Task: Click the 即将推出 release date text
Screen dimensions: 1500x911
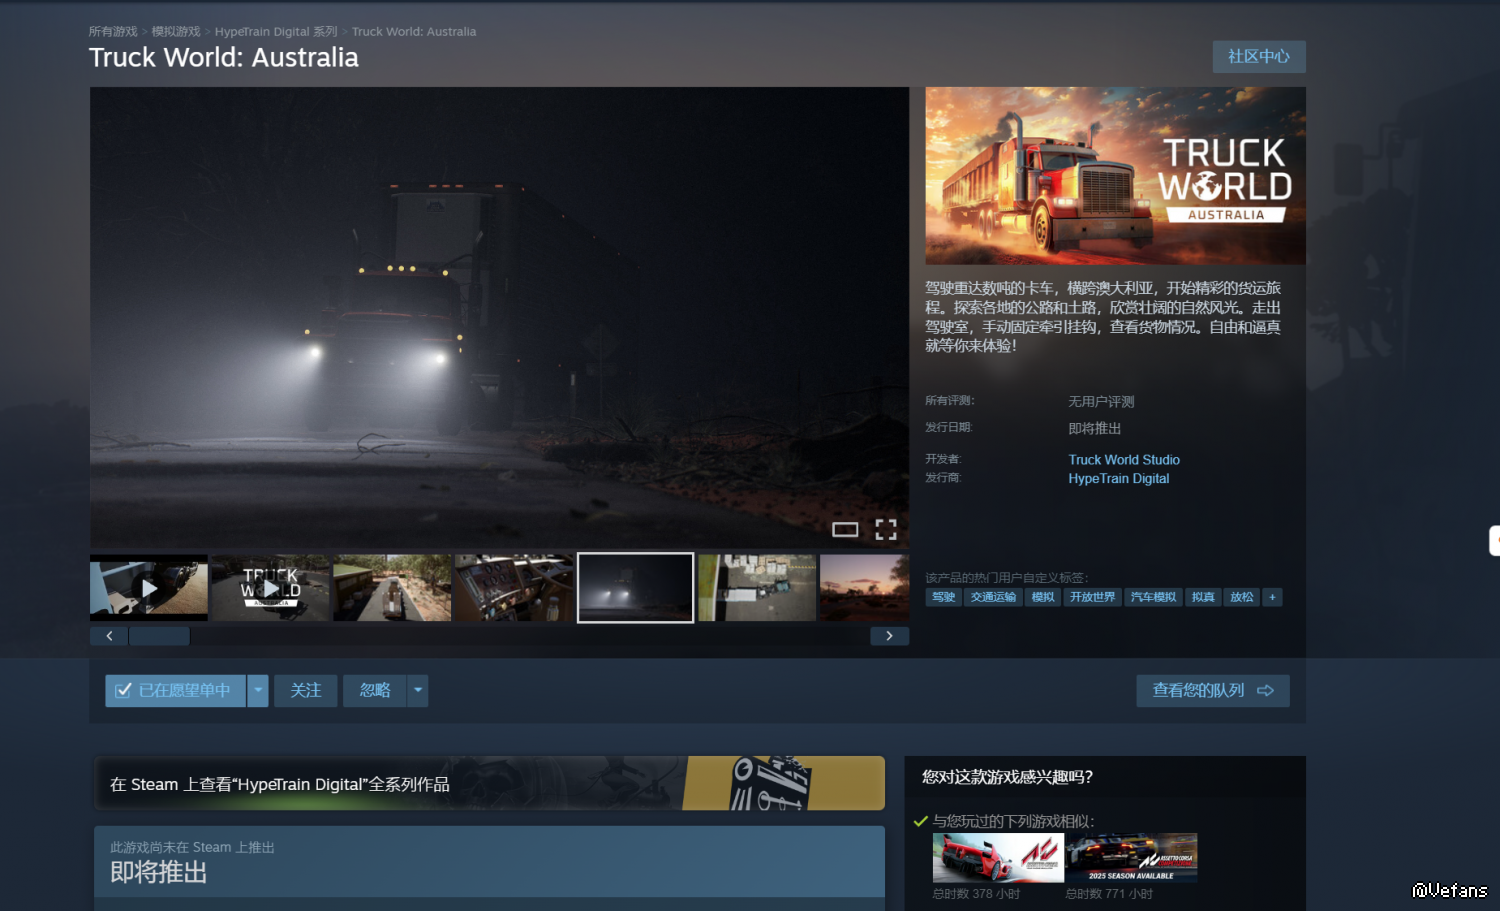Action: click(1095, 429)
